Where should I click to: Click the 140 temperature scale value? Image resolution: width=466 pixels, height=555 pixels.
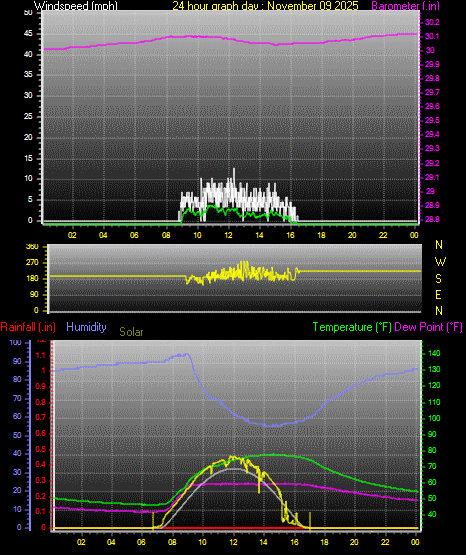434,353
